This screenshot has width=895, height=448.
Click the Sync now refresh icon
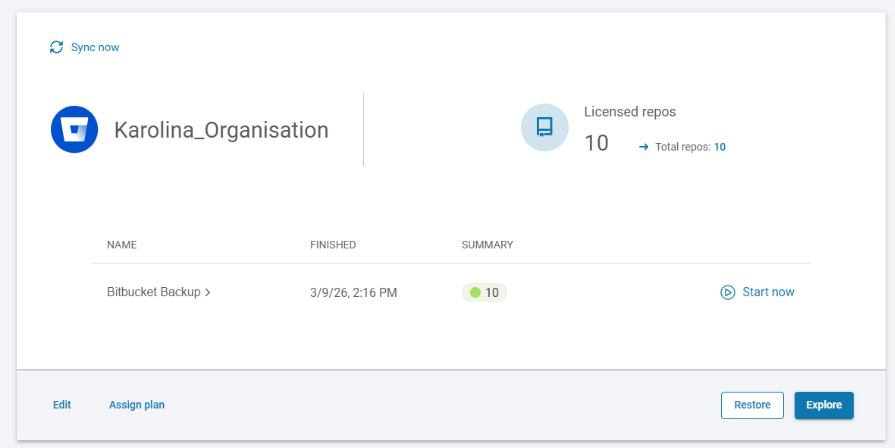pyautogui.click(x=57, y=47)
